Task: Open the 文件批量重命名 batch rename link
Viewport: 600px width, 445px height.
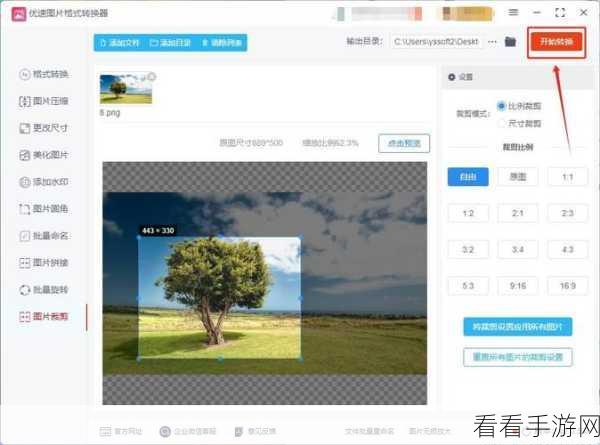Action: click(369, 431)
